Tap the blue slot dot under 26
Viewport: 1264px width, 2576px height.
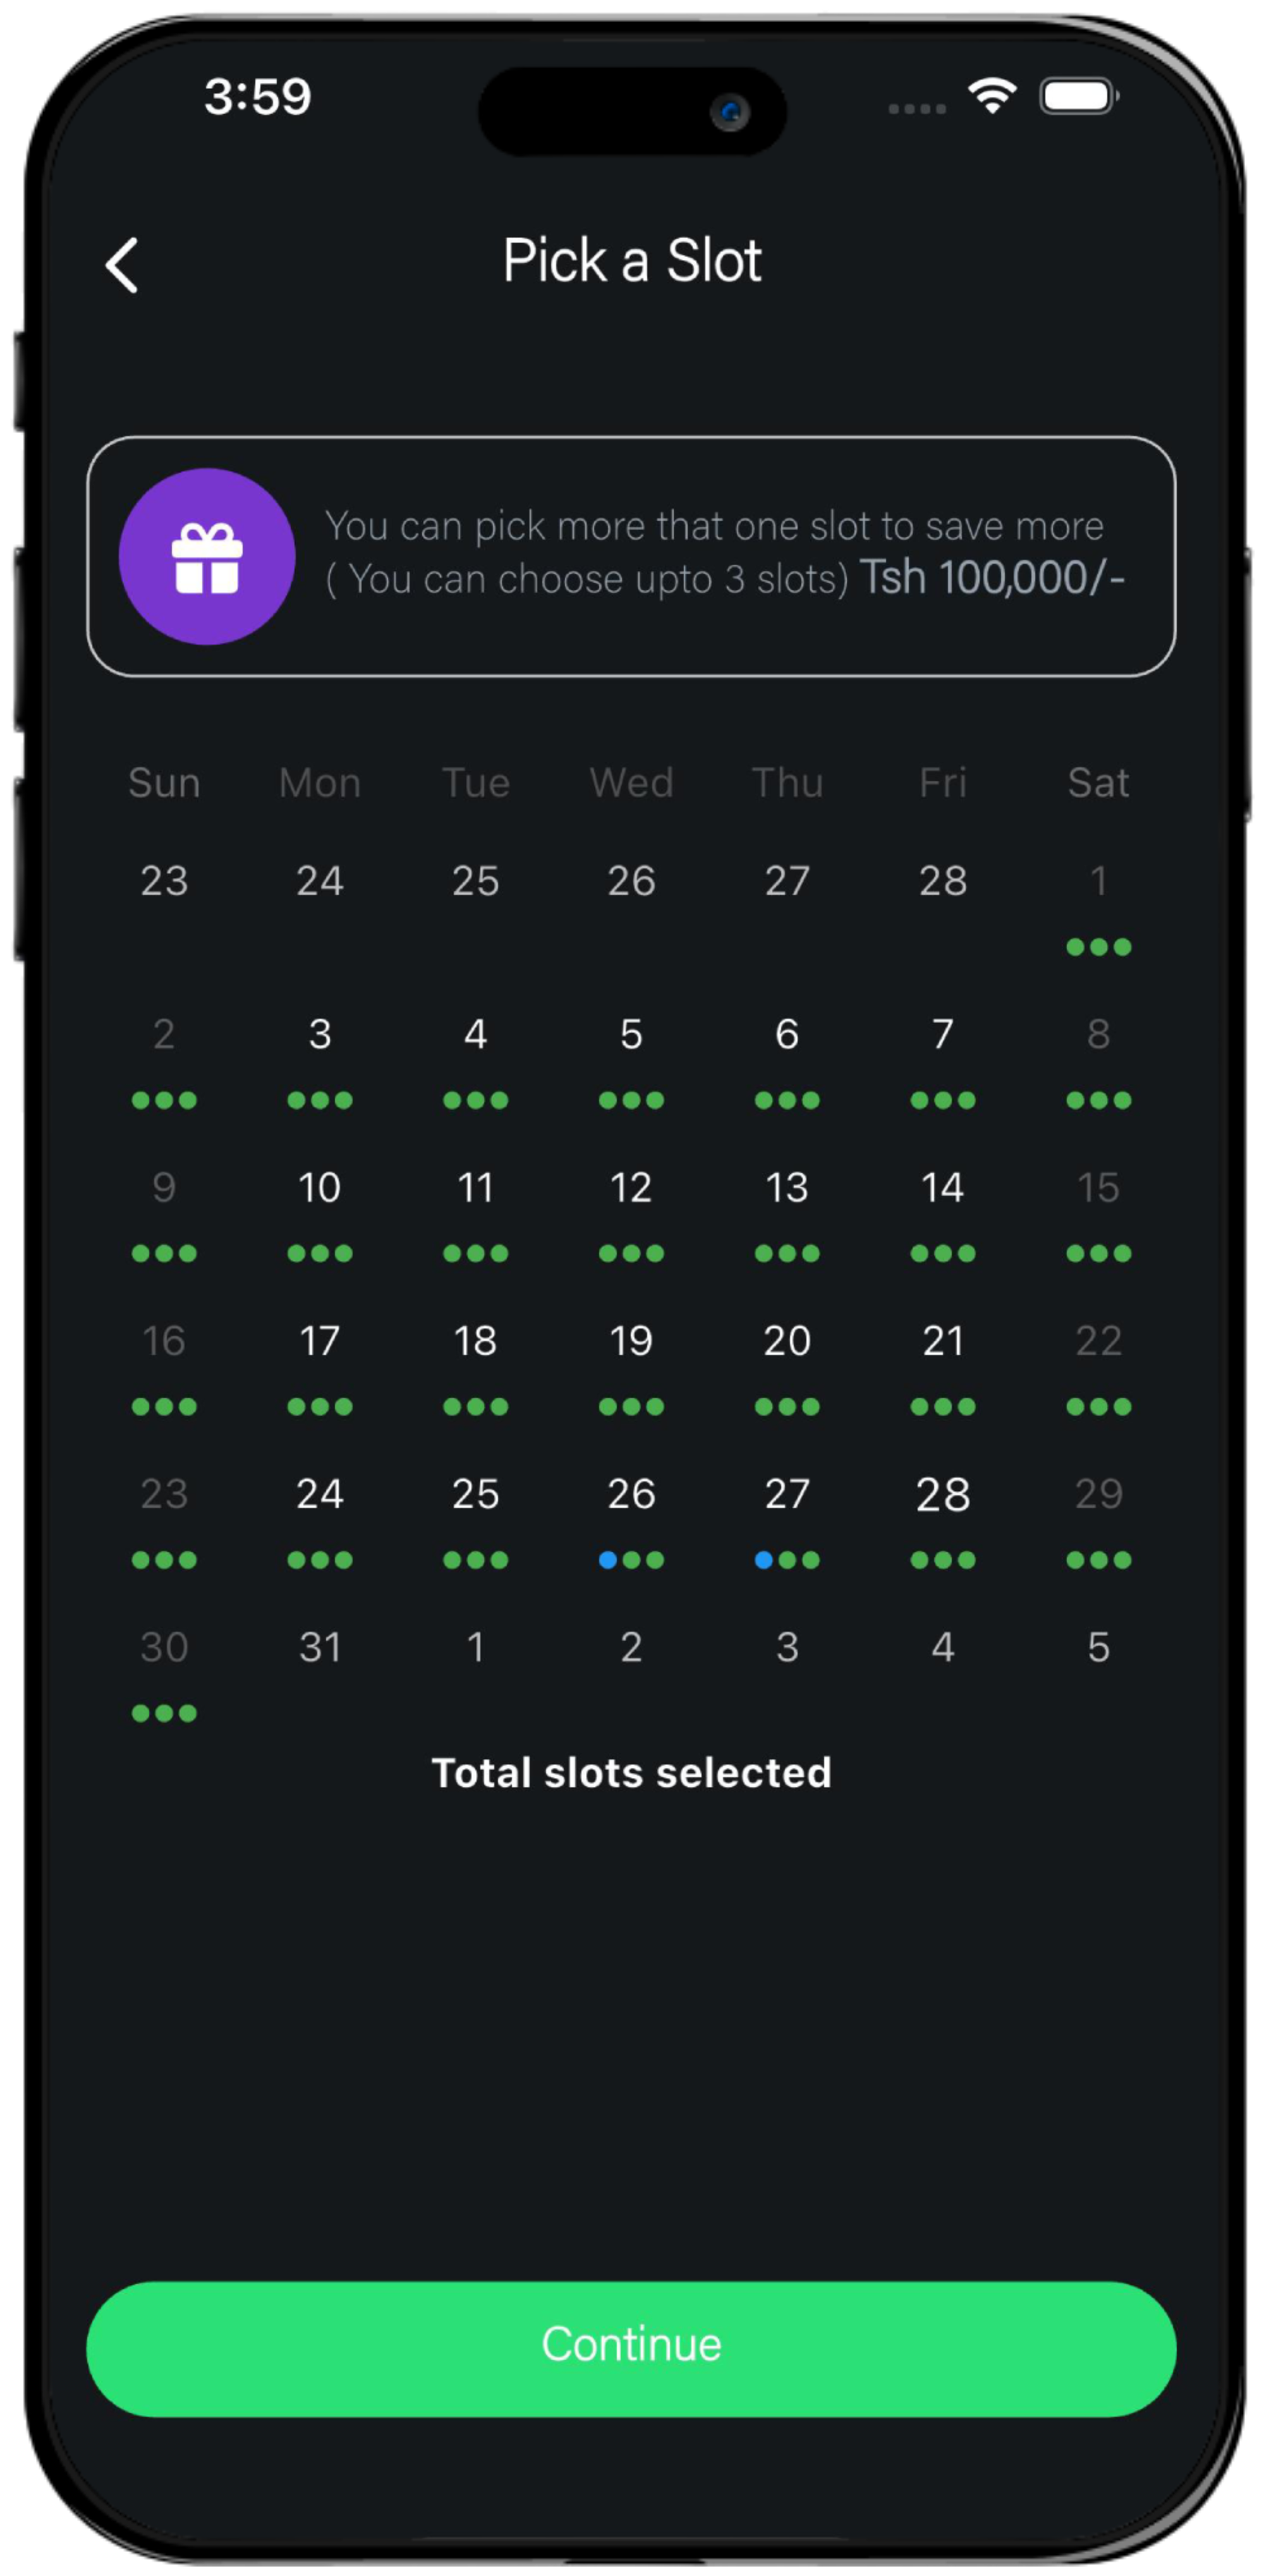point(607,1559)
